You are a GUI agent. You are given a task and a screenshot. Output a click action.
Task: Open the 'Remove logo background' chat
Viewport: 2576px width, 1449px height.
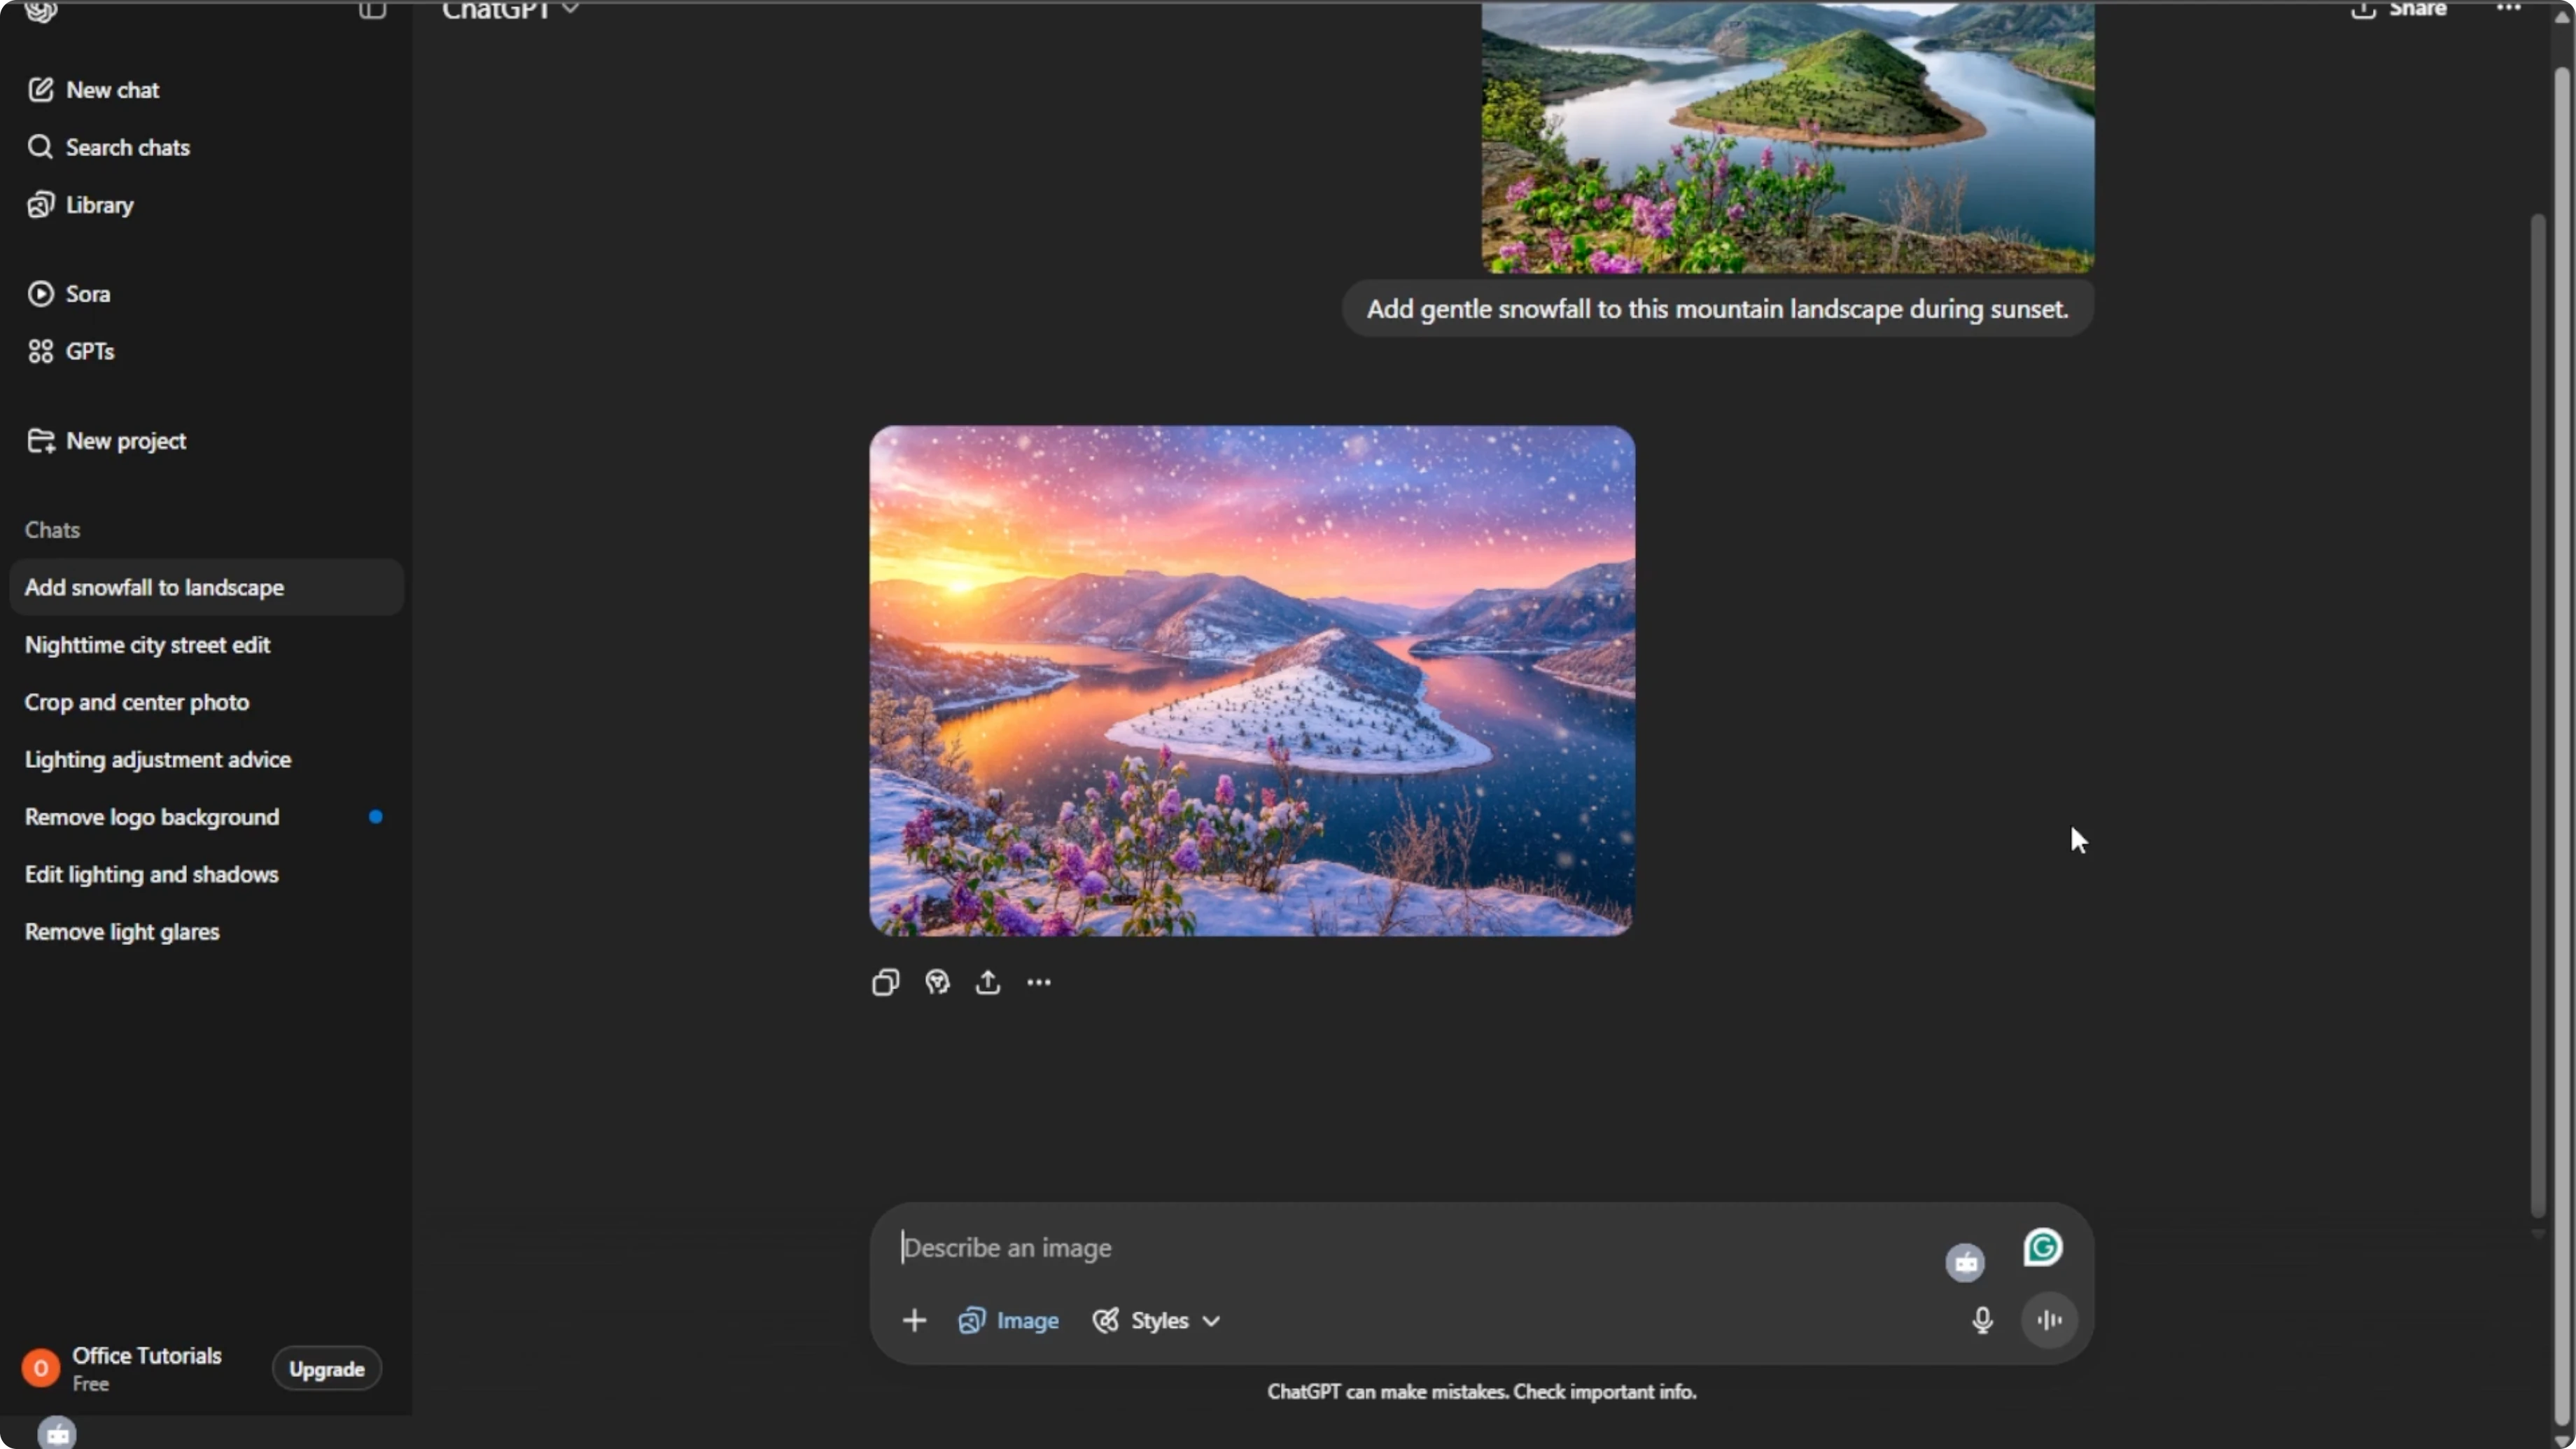pyautogui.click(x=206, y=817)
